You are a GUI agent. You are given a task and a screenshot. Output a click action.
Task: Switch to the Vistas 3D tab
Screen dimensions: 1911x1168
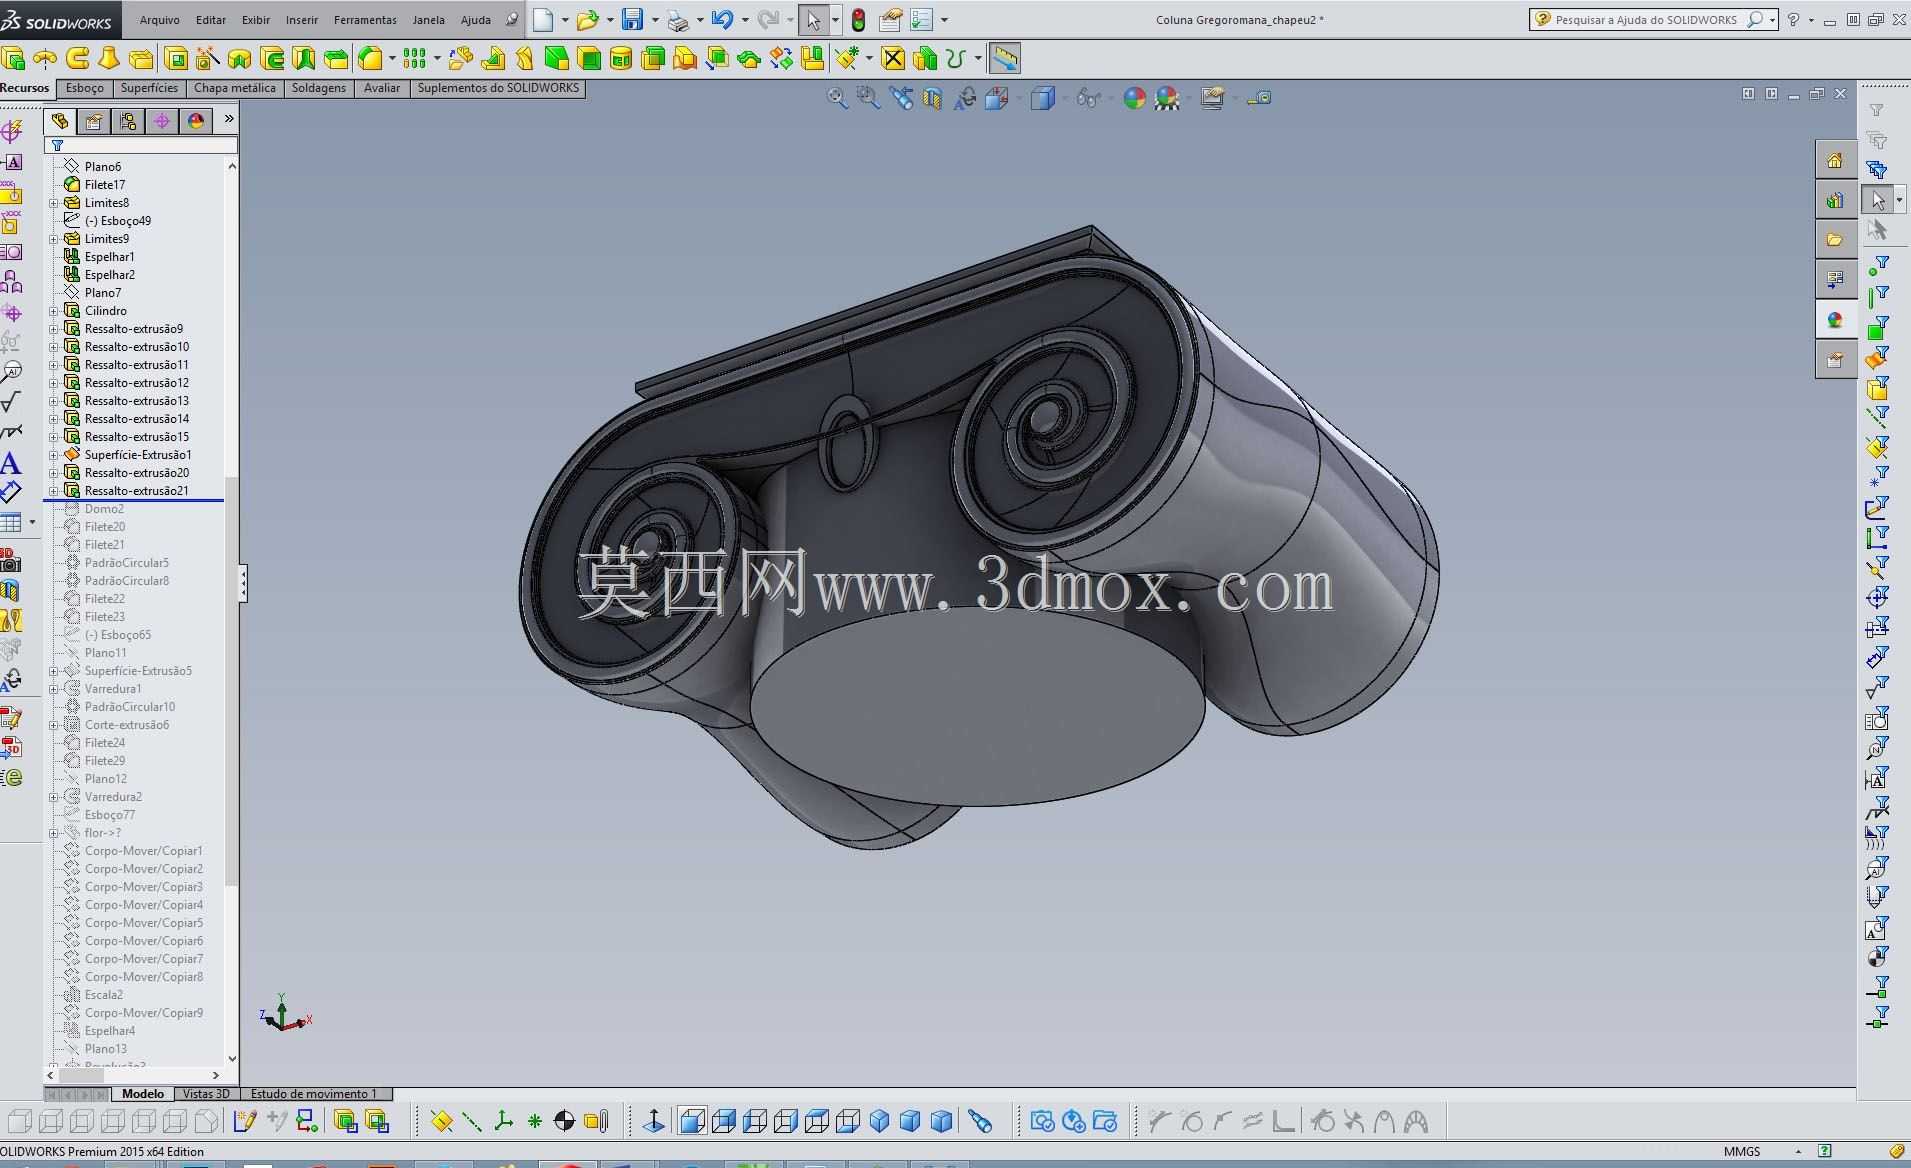[x=206, y=1094]
